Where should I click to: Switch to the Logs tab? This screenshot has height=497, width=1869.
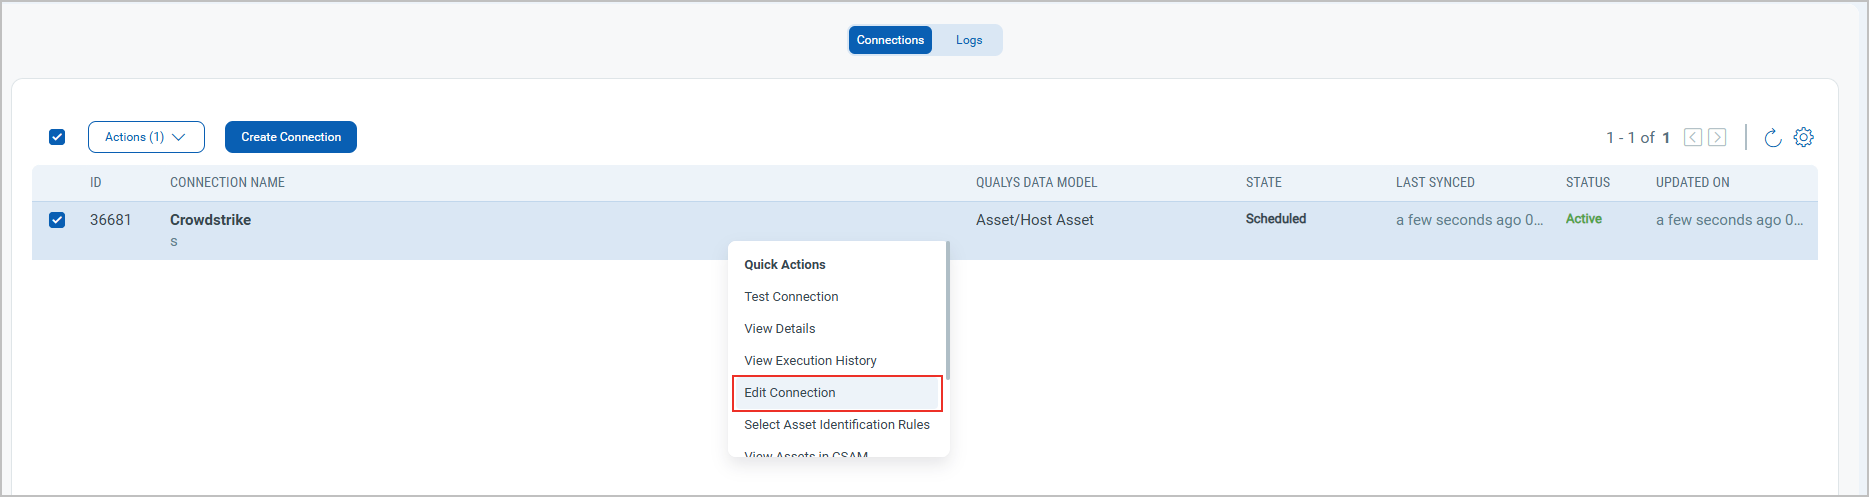coord(968,40)
